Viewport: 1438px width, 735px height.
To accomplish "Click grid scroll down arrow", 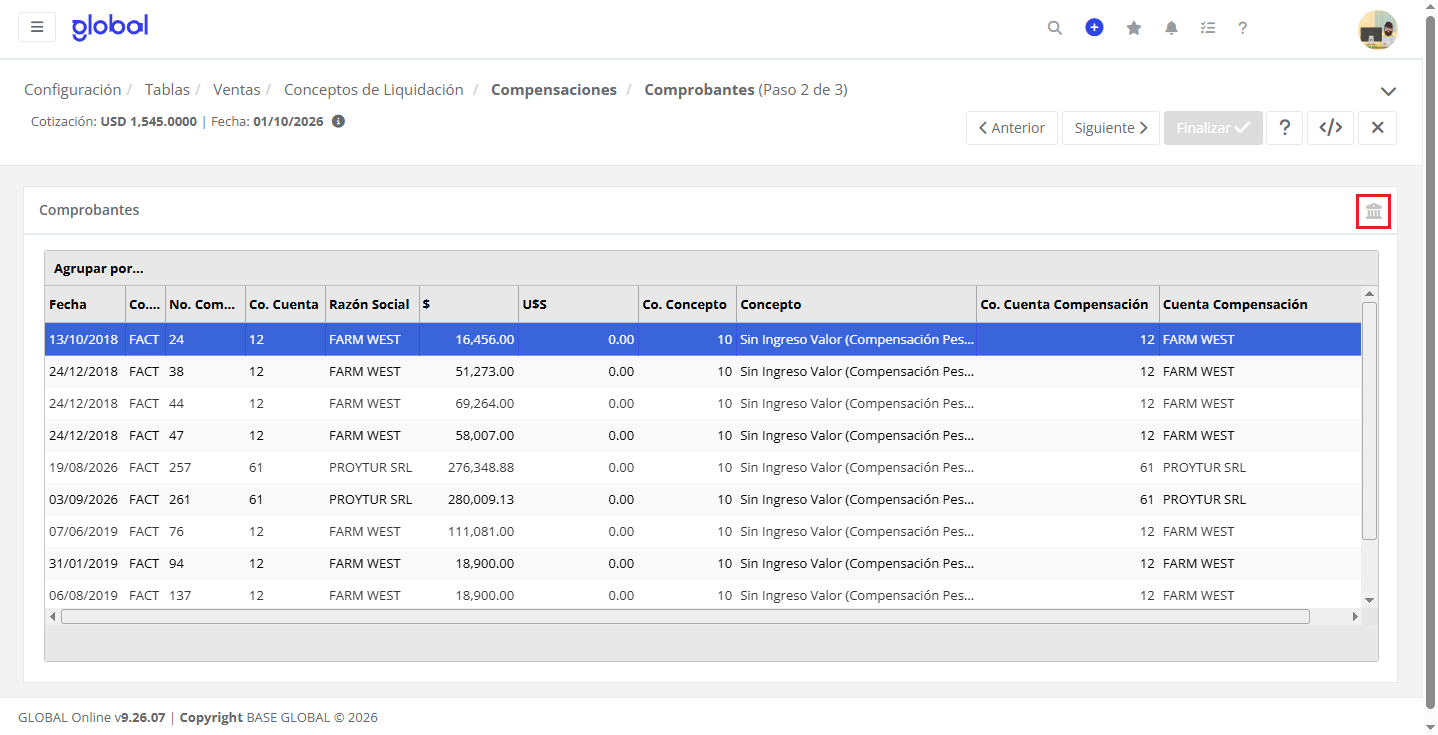I will coord(1370,600).
